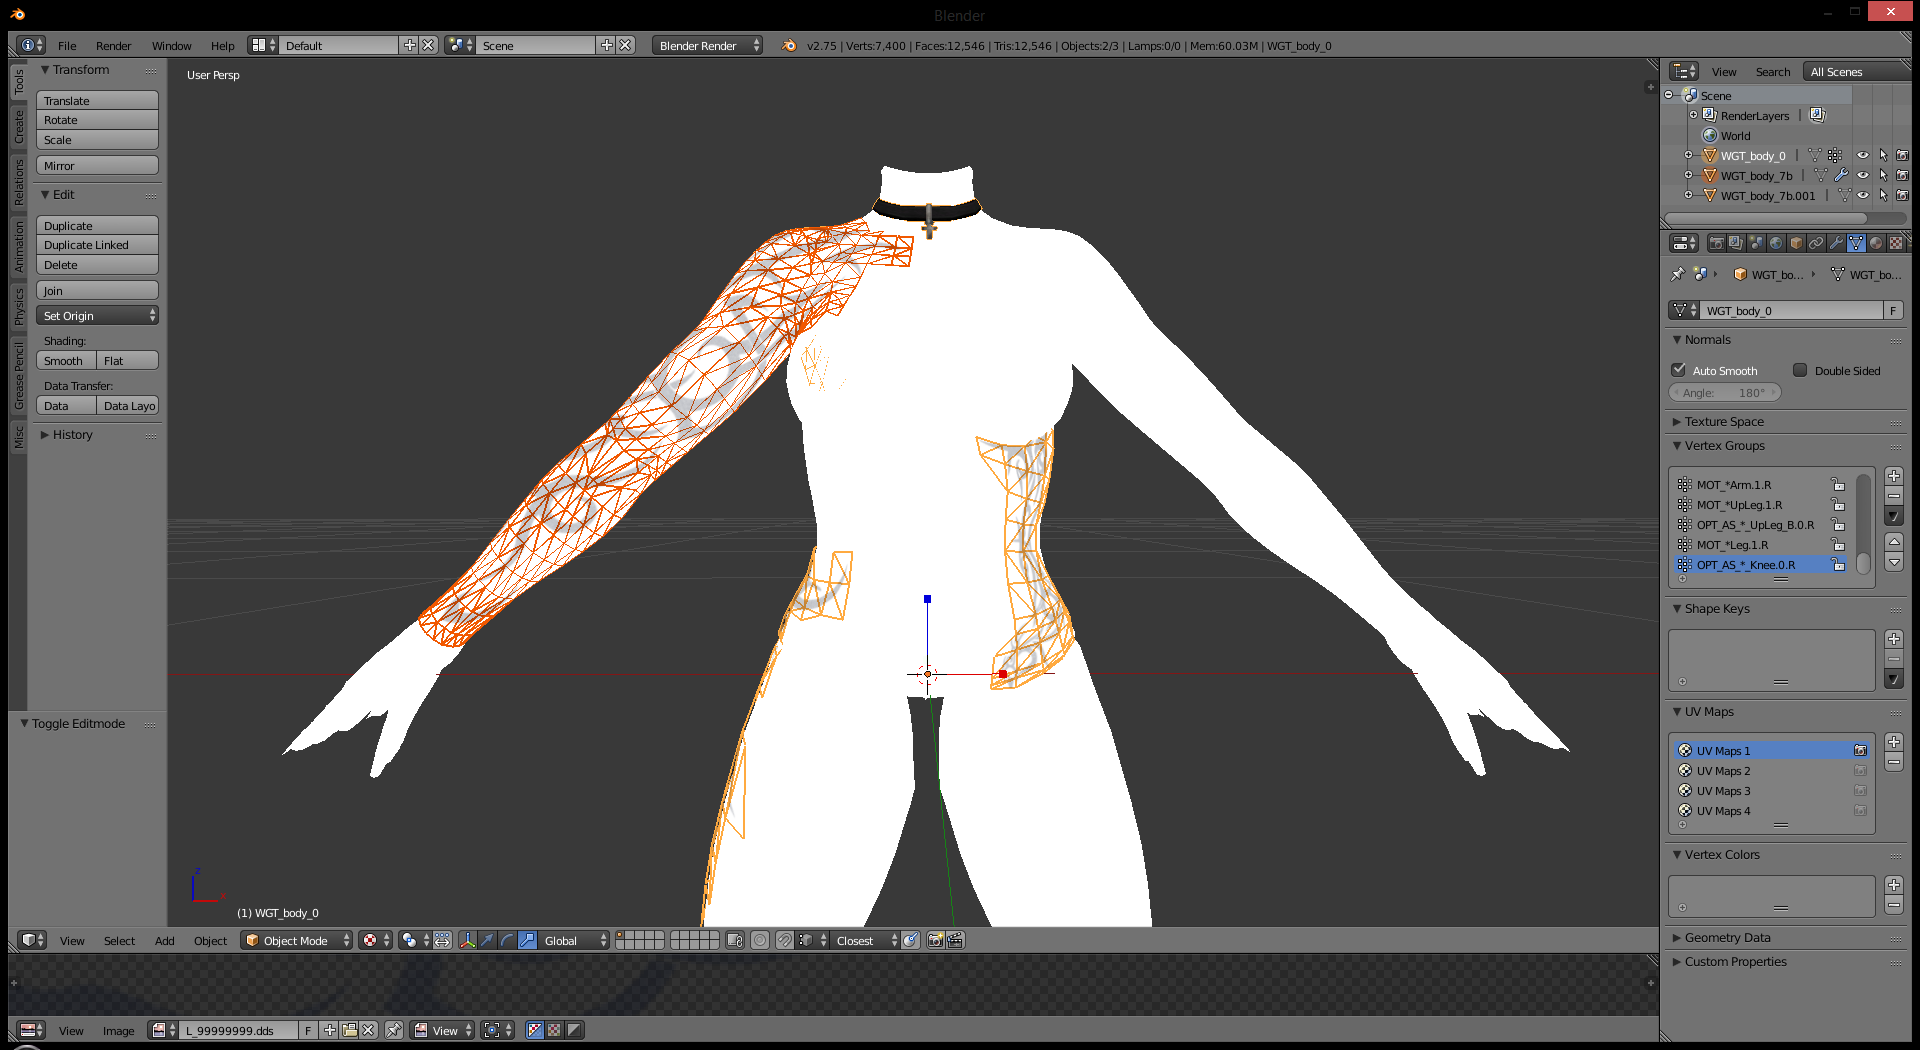
Task: Hide WGT_body_7b with its eye icon
Action: (x=1863, y=176)
